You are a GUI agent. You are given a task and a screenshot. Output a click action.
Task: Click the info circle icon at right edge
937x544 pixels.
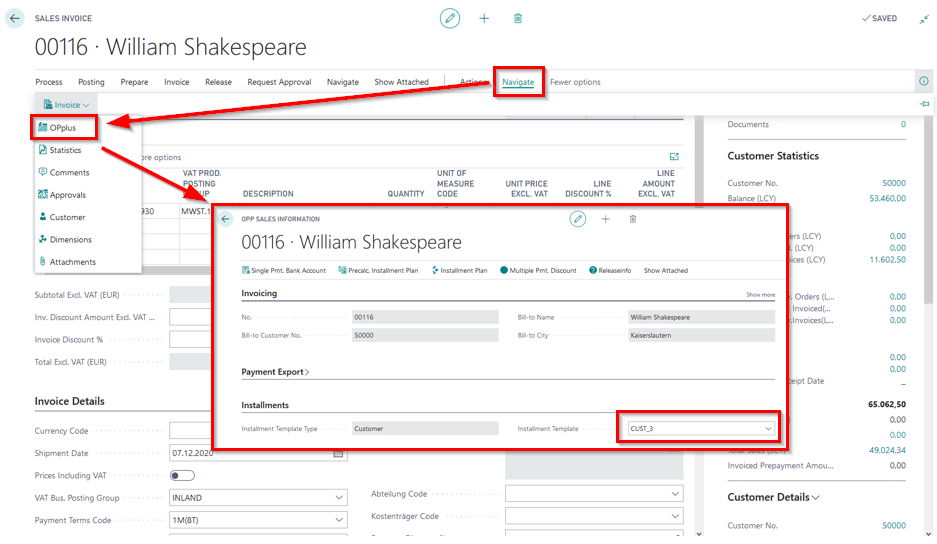[x=923, y=82]
